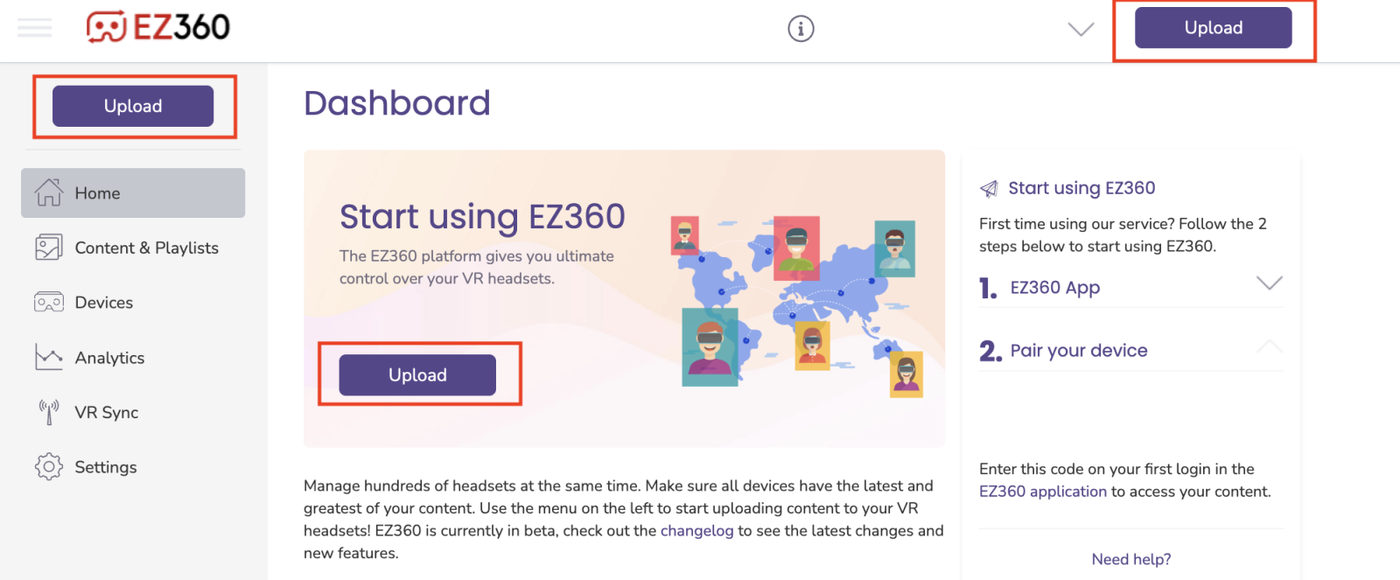Click the EZ360 logo
The image size is (1400, 580).
pos(158,28)
